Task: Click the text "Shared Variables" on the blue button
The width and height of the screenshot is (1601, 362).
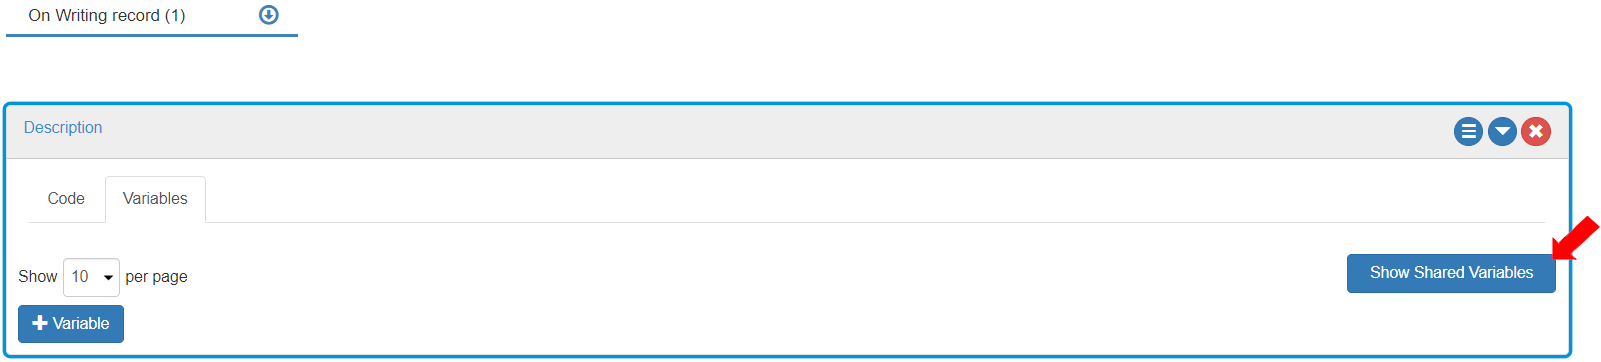Action: point(1474,273)
